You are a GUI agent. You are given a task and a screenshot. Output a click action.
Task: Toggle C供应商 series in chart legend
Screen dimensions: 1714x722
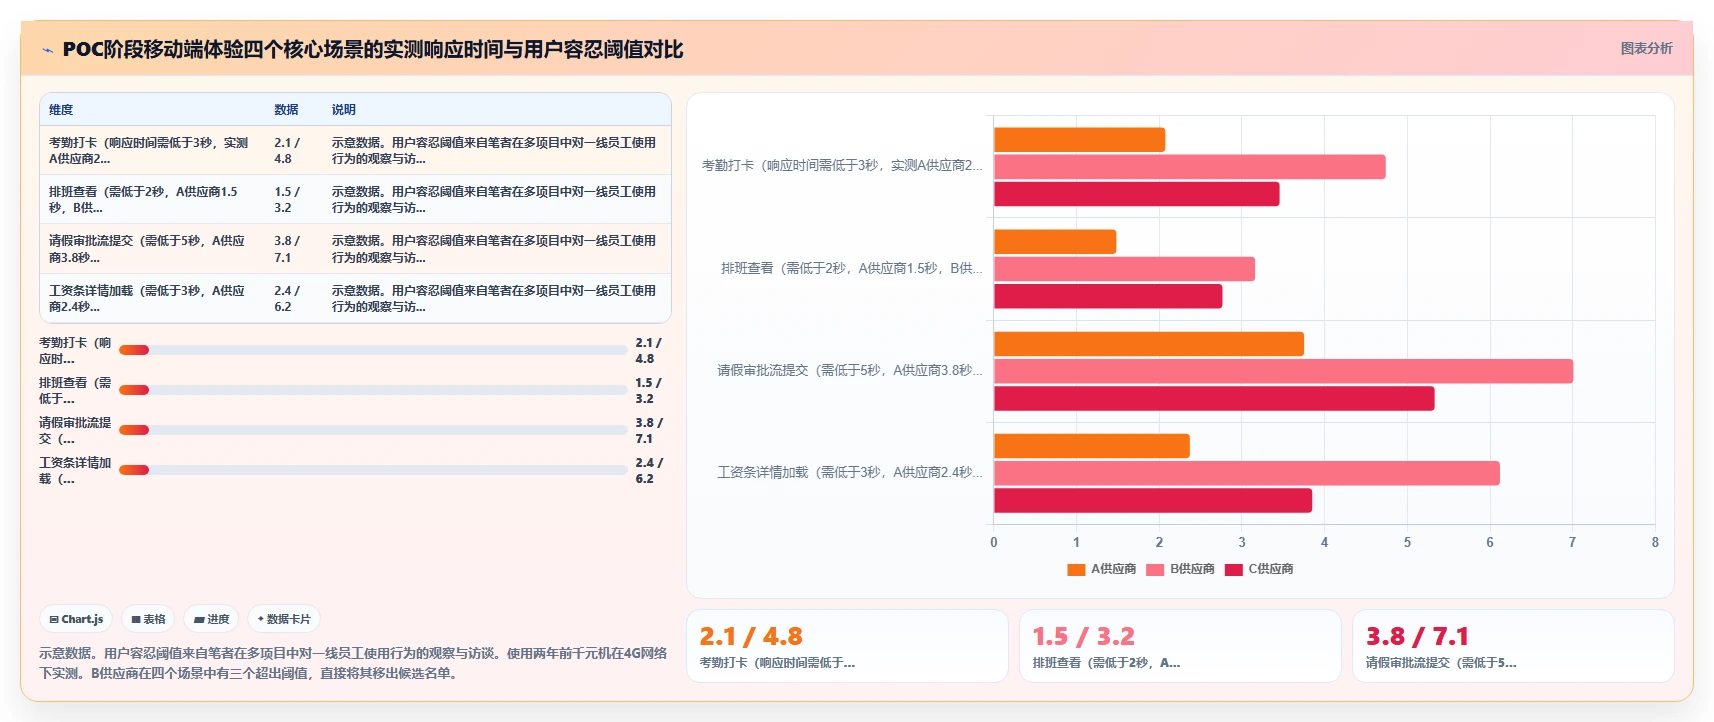[x=1259, y=569]
